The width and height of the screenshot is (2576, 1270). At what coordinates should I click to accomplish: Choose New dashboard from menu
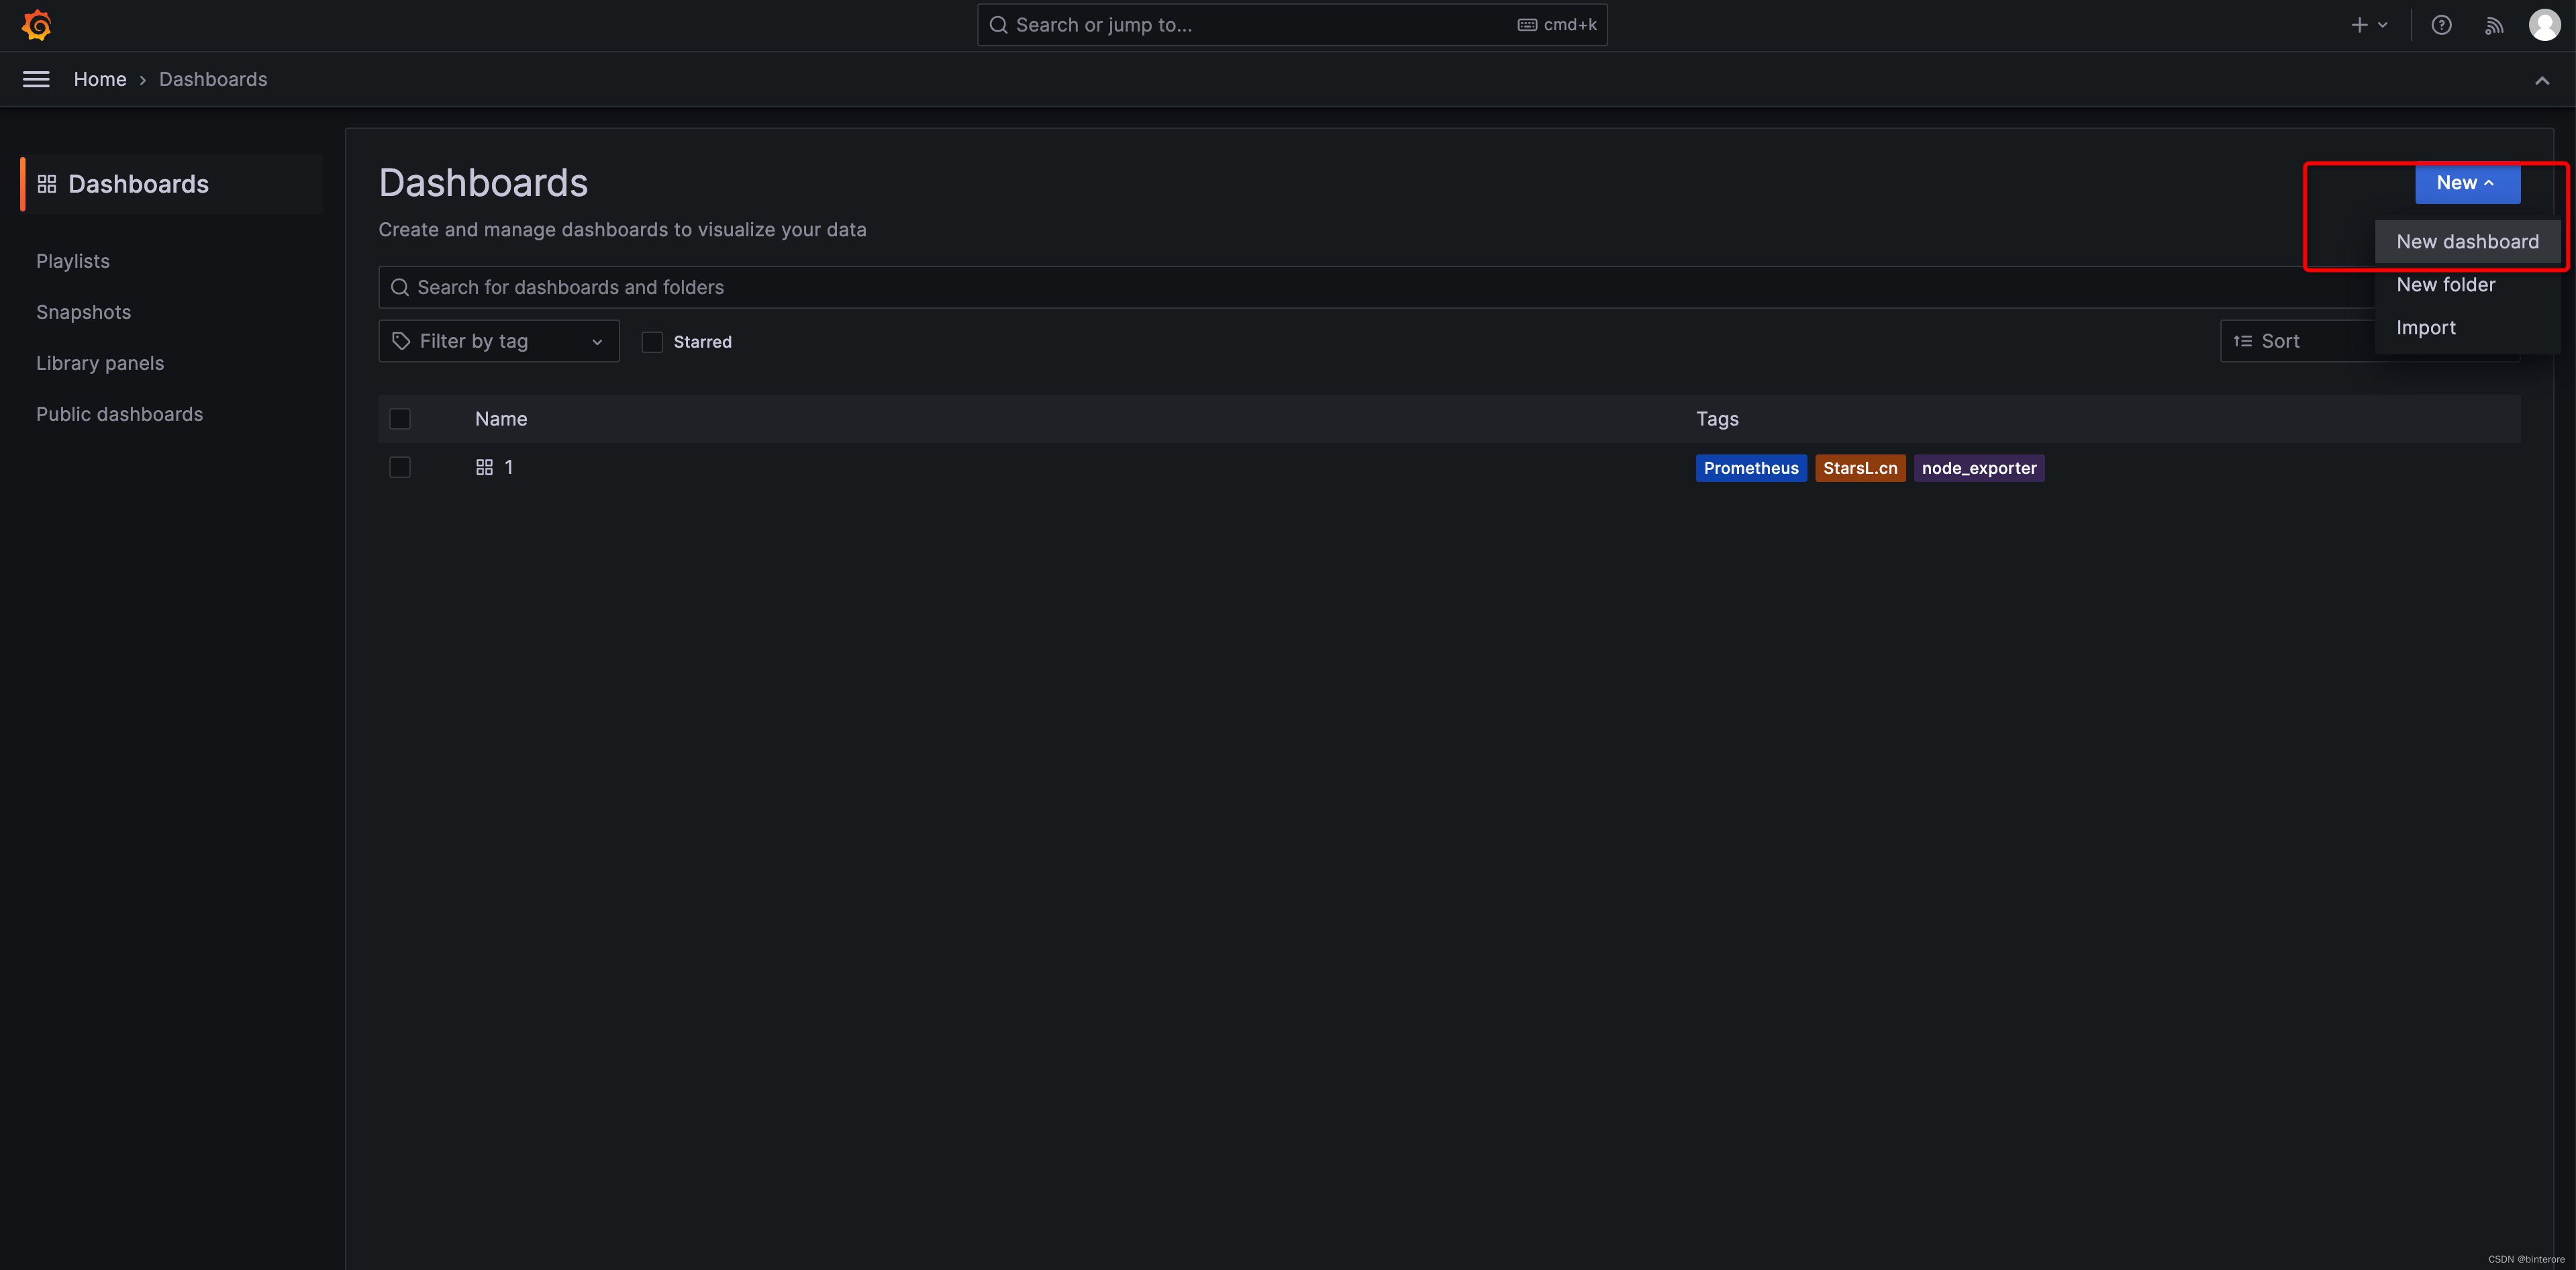click(x=2467, y=242)
